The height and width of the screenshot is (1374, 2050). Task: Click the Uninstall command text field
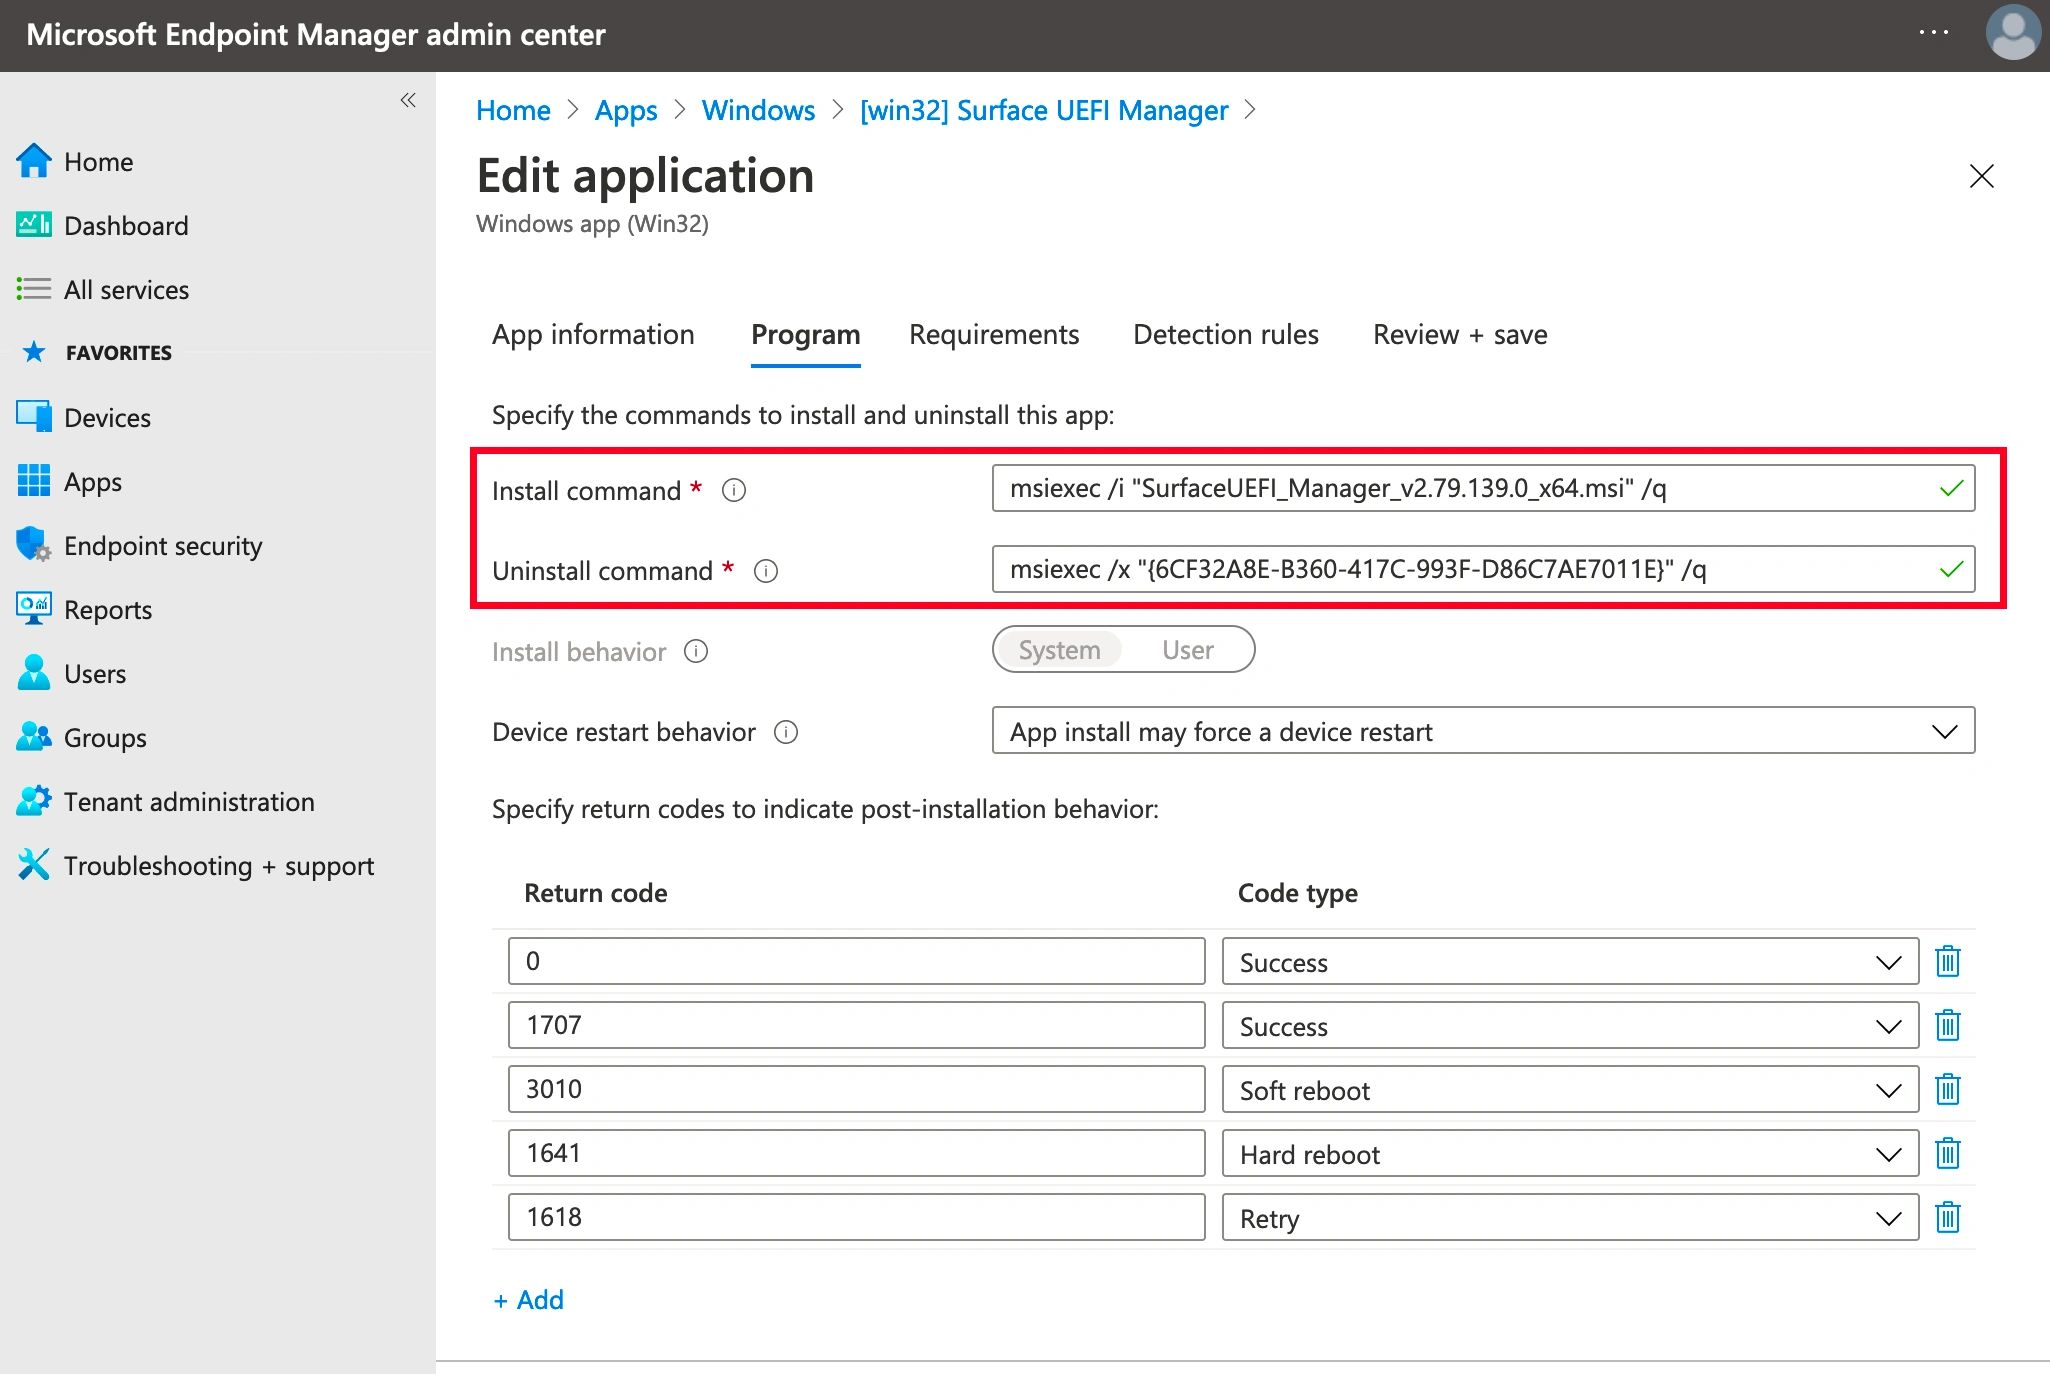[x=1460, y=569]
